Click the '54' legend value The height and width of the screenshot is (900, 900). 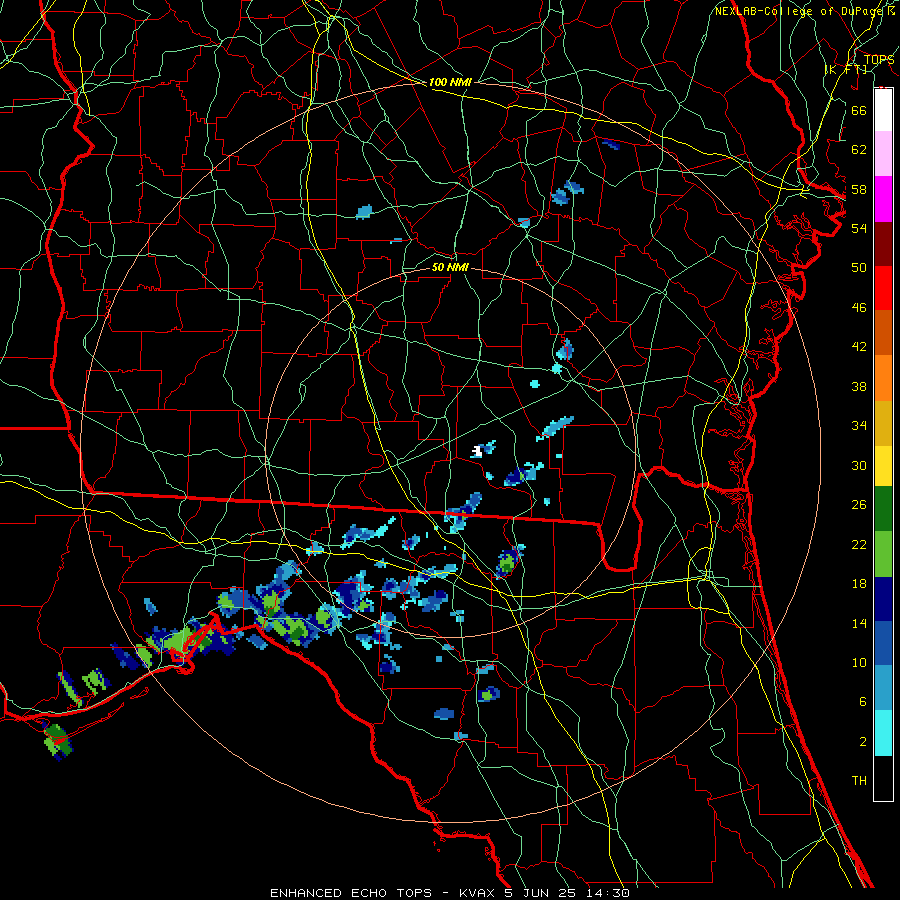tap(859, 228)
